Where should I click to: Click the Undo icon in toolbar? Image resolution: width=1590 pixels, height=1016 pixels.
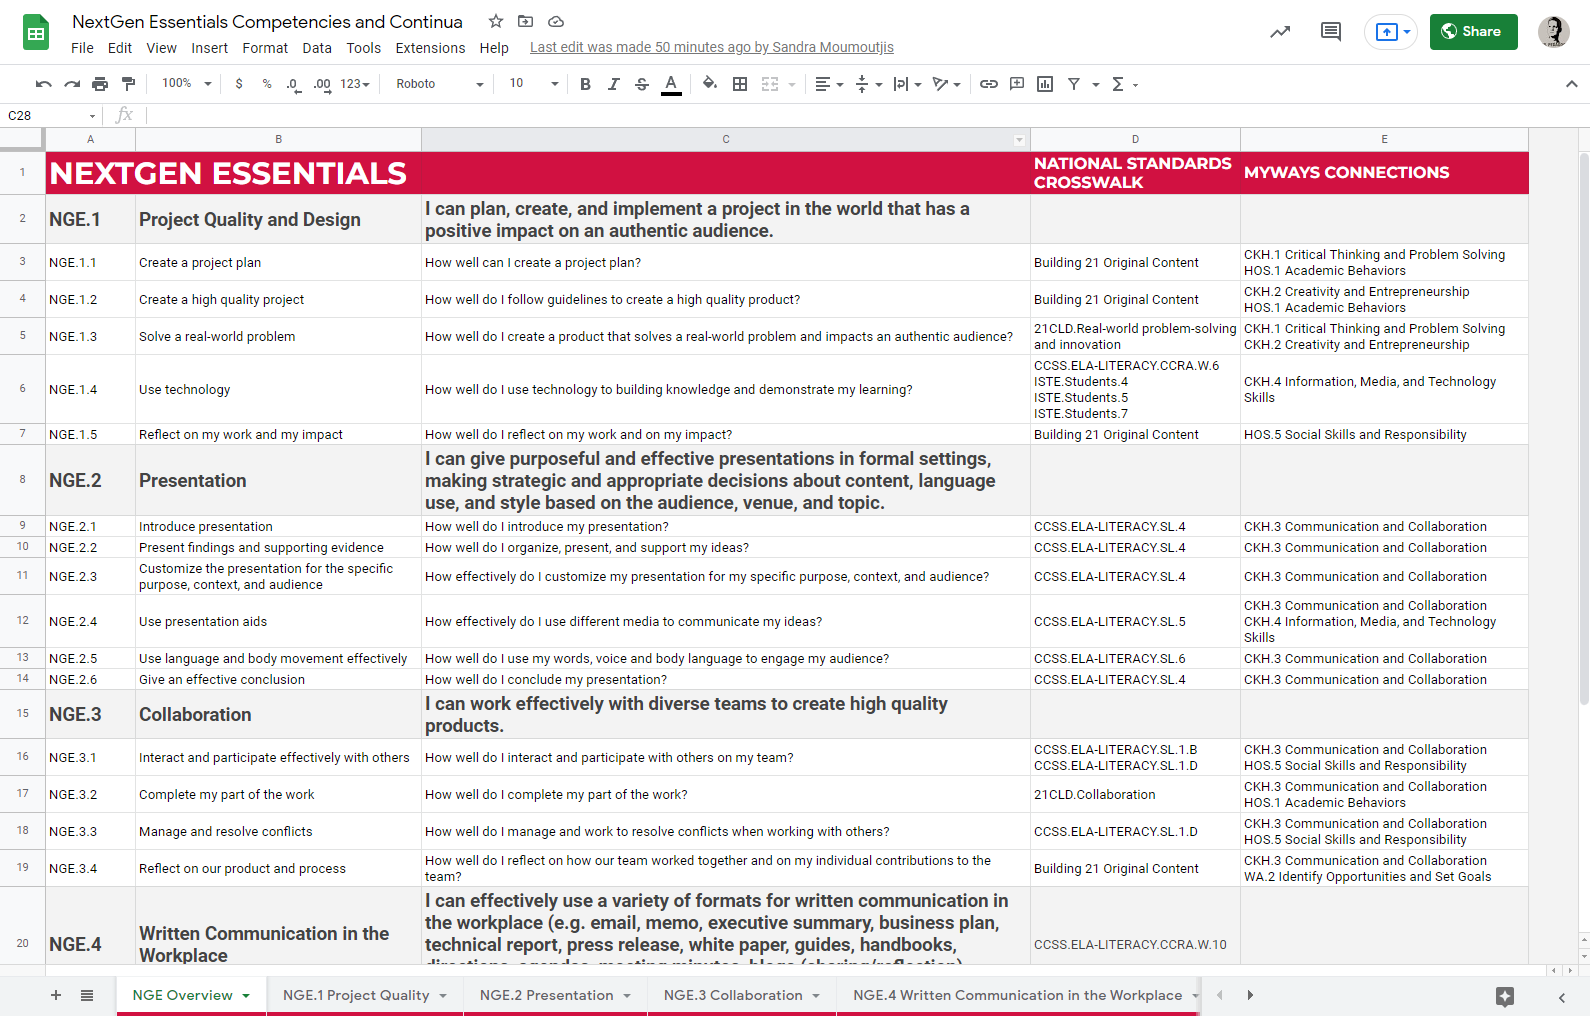tap(43, 84)
